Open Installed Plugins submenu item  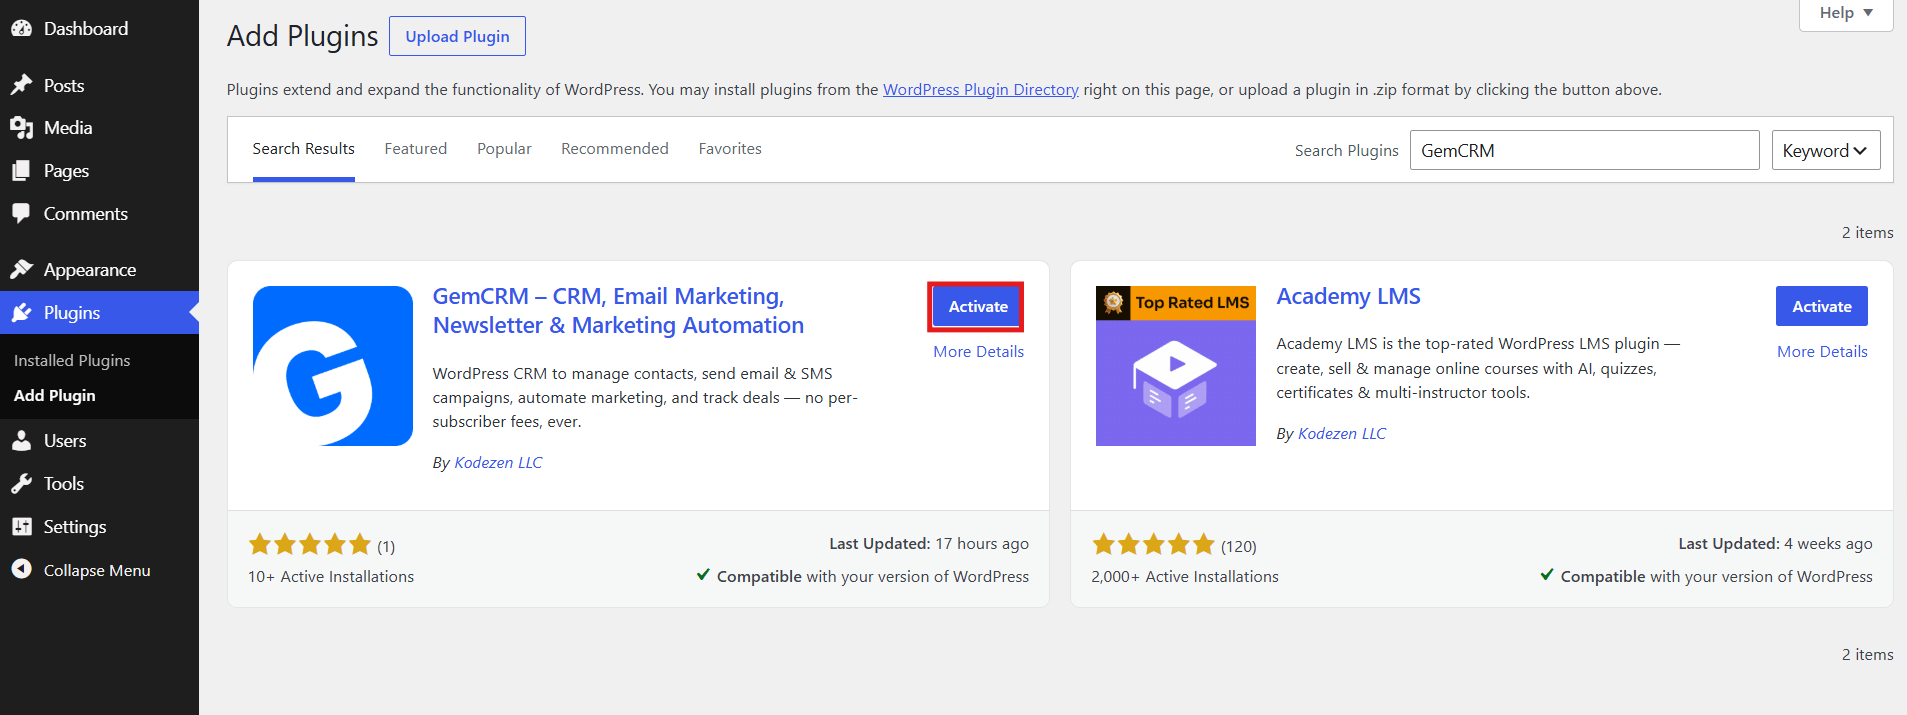[x=72, y=361]
